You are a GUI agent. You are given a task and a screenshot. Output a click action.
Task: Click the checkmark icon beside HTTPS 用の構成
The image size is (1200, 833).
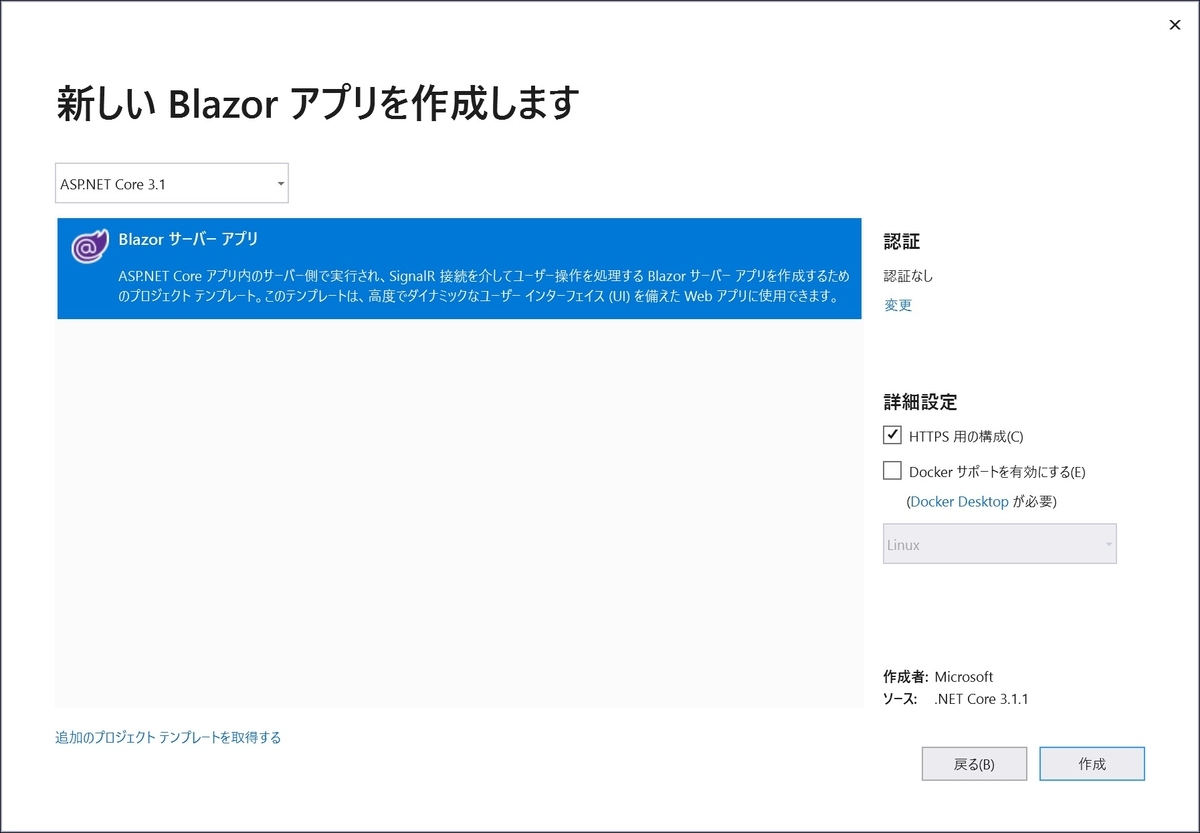(892, 434)
